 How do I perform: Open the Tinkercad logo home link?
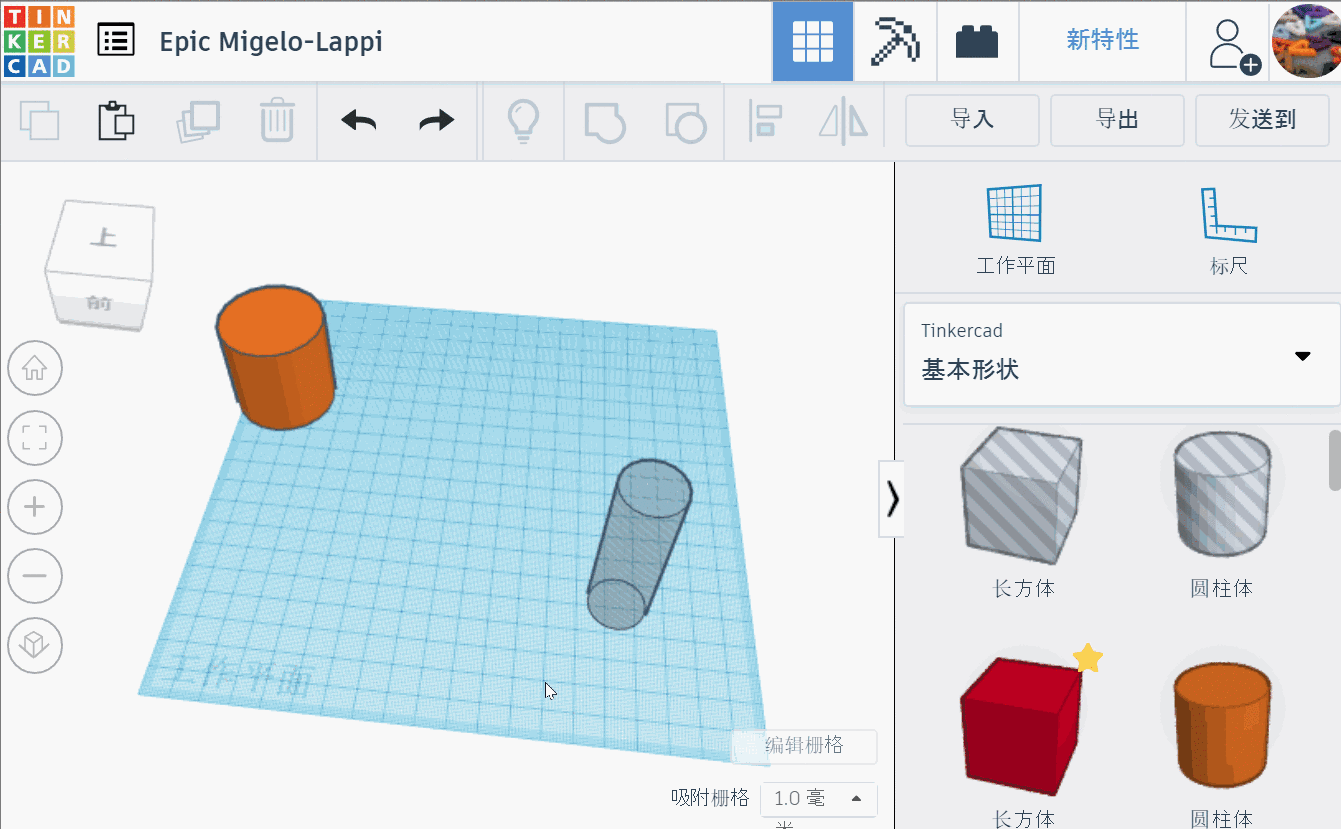coord(39,41)
